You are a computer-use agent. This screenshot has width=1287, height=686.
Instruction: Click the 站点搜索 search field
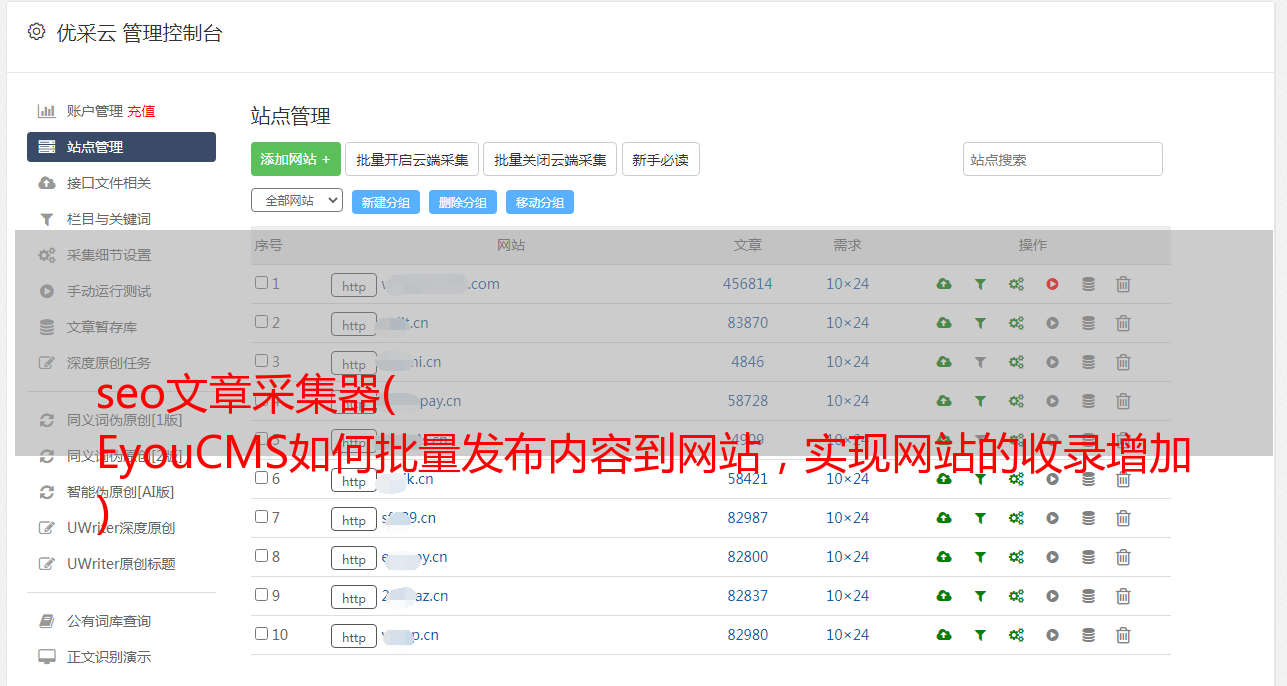click(1063, 159)
